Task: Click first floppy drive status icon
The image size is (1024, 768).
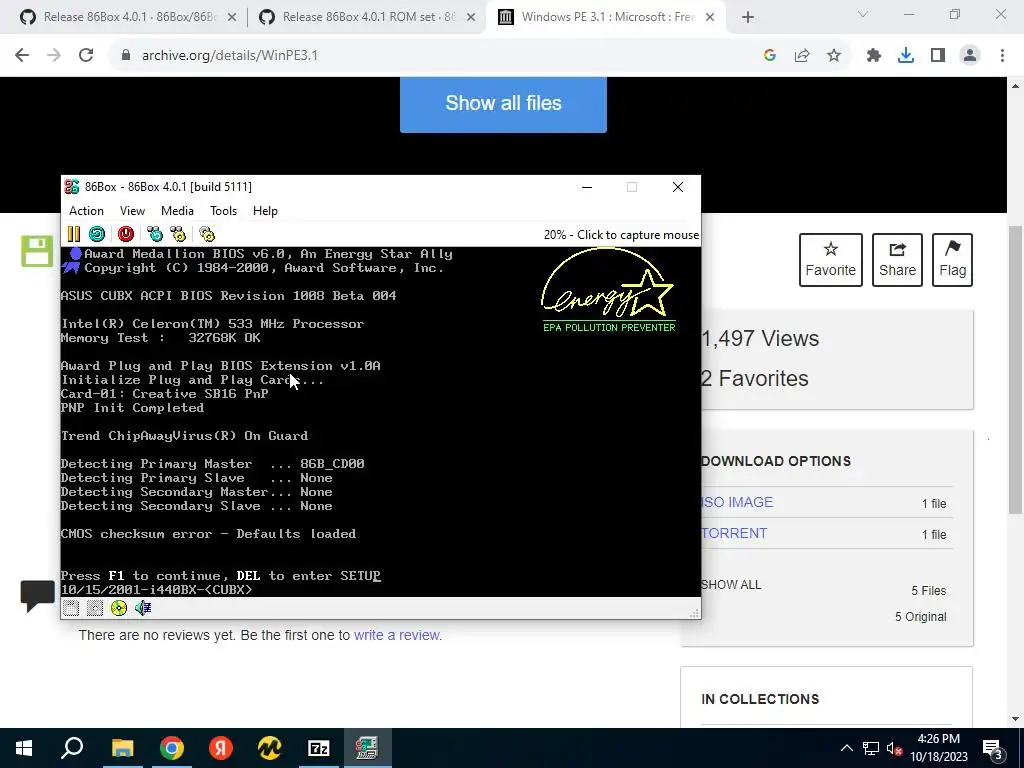Action: coord(71,608)
